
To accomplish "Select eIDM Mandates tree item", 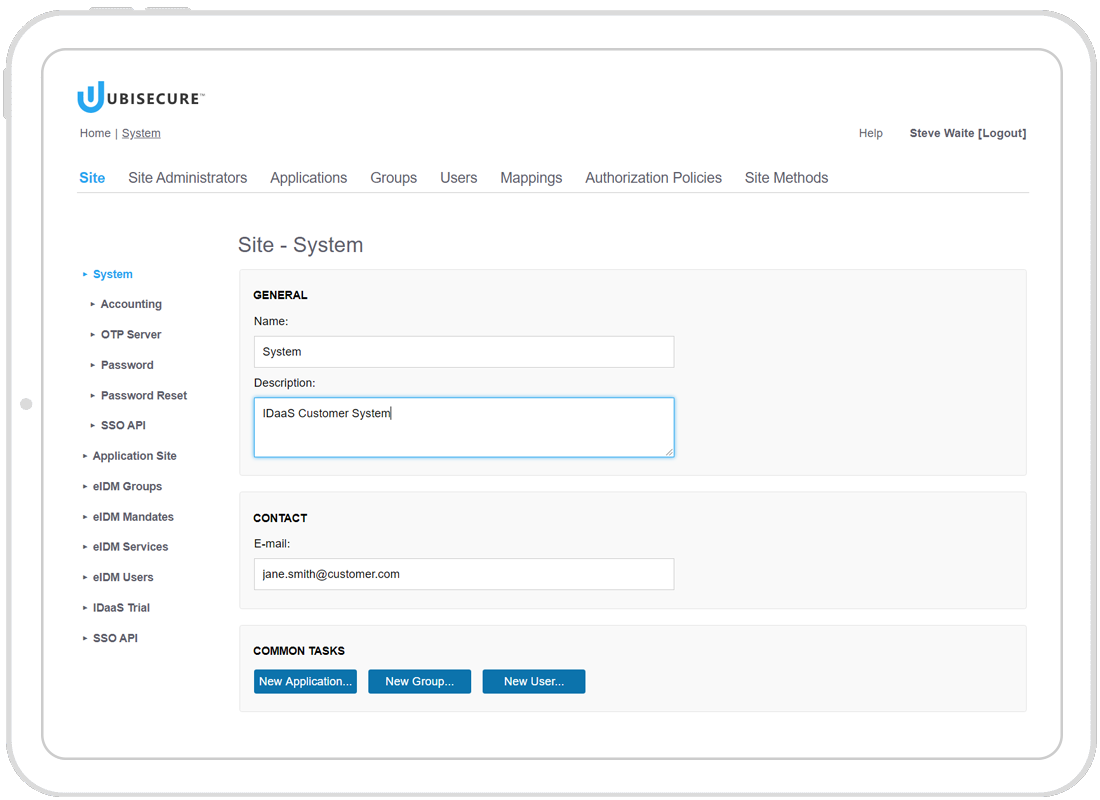I will click(133, 517).
